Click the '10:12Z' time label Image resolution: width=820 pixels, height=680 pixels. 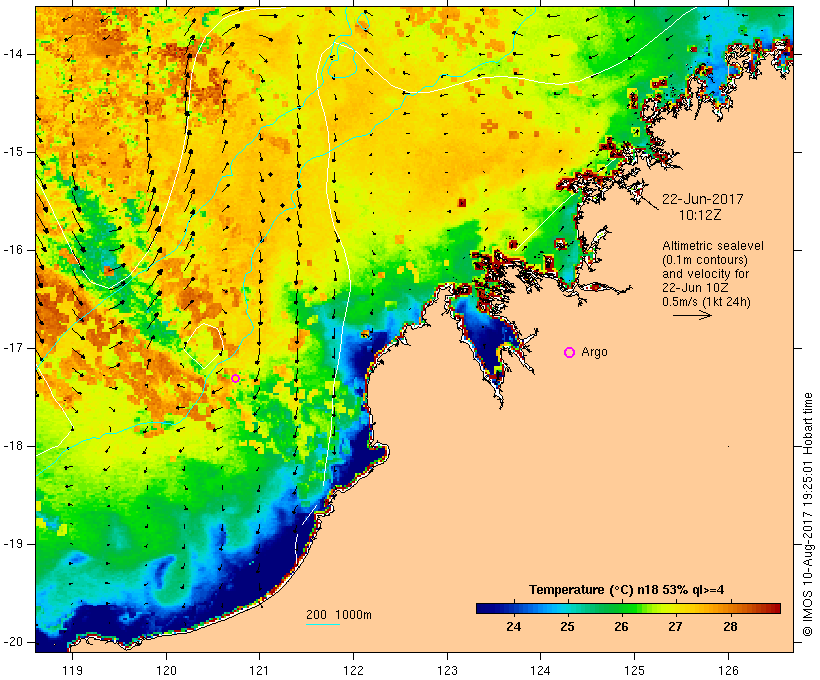pyautogui.click(x=700, y=215)
